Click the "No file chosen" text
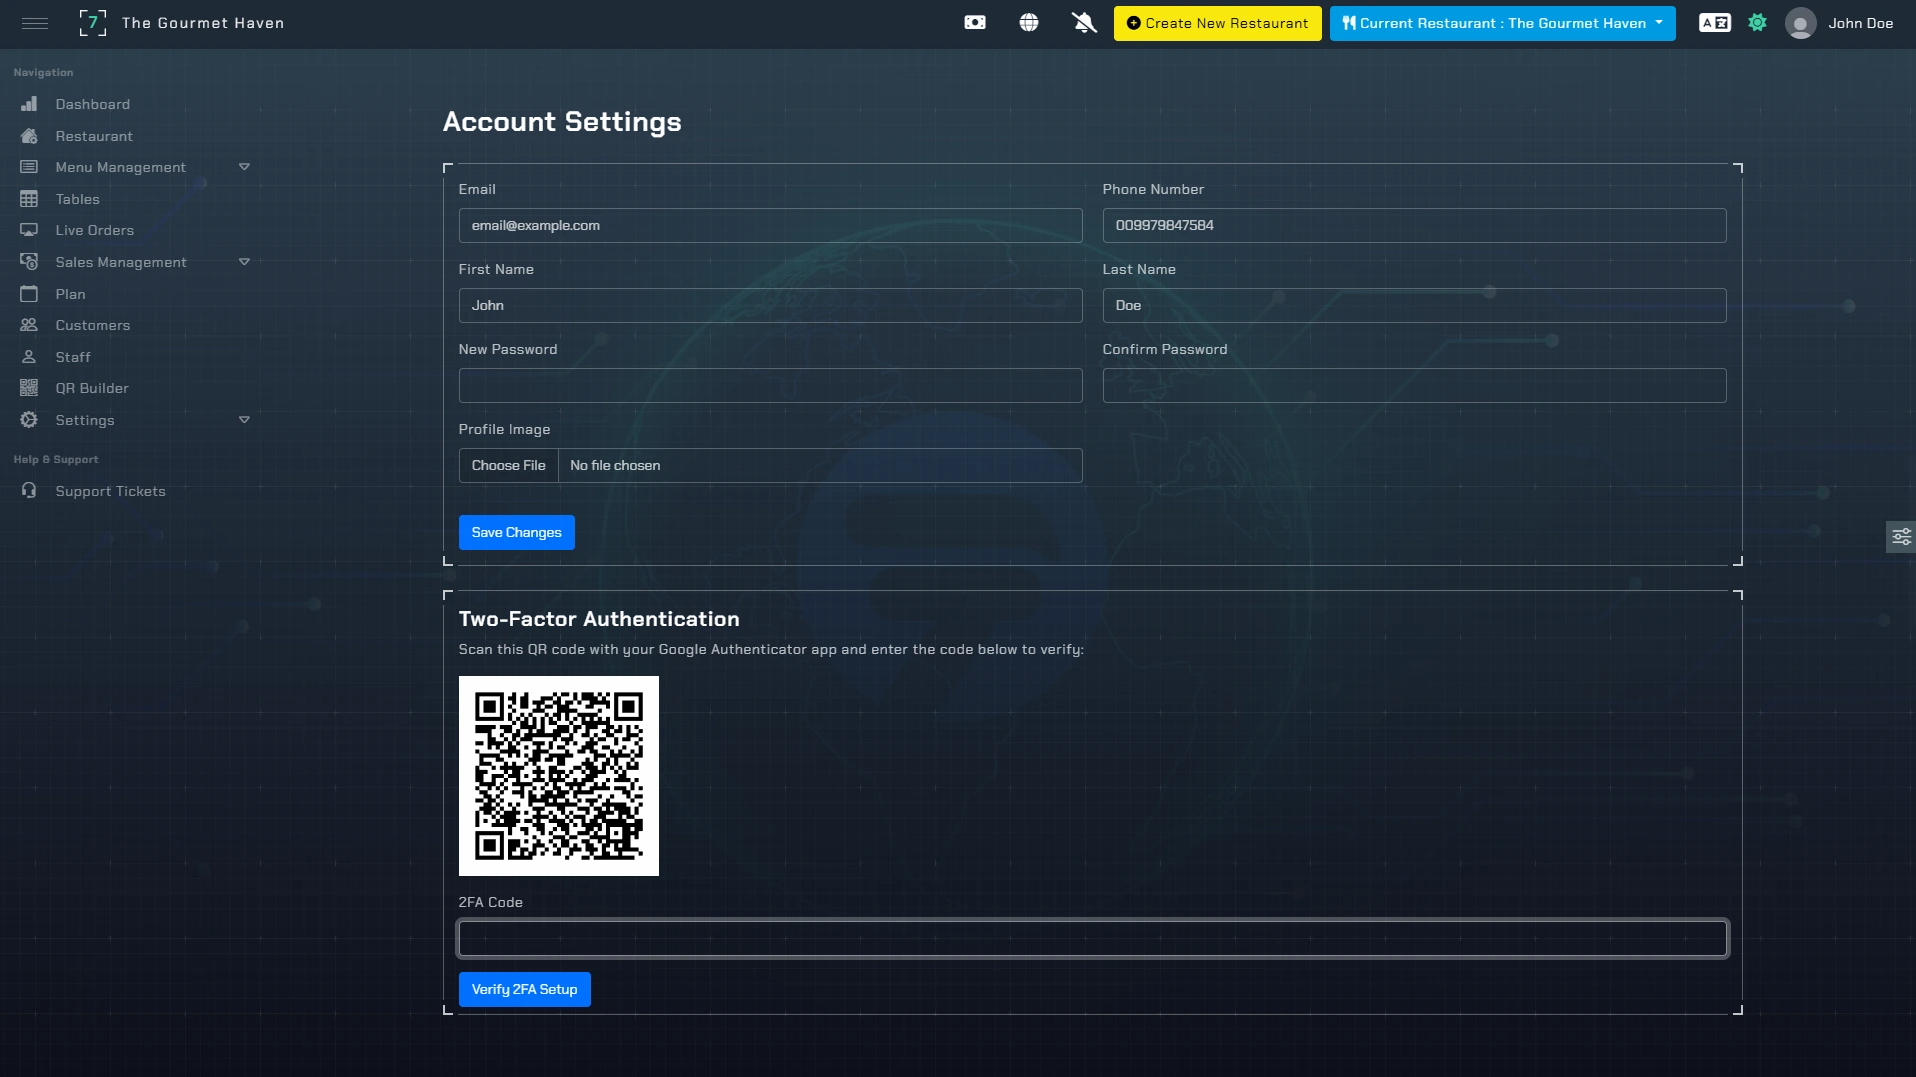 (615, 465)
